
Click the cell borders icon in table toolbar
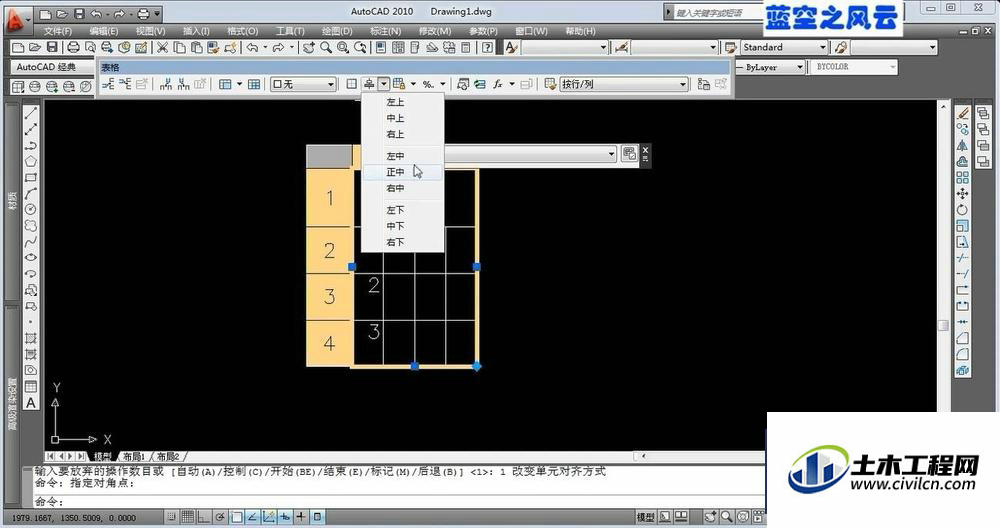coord(351,84)
